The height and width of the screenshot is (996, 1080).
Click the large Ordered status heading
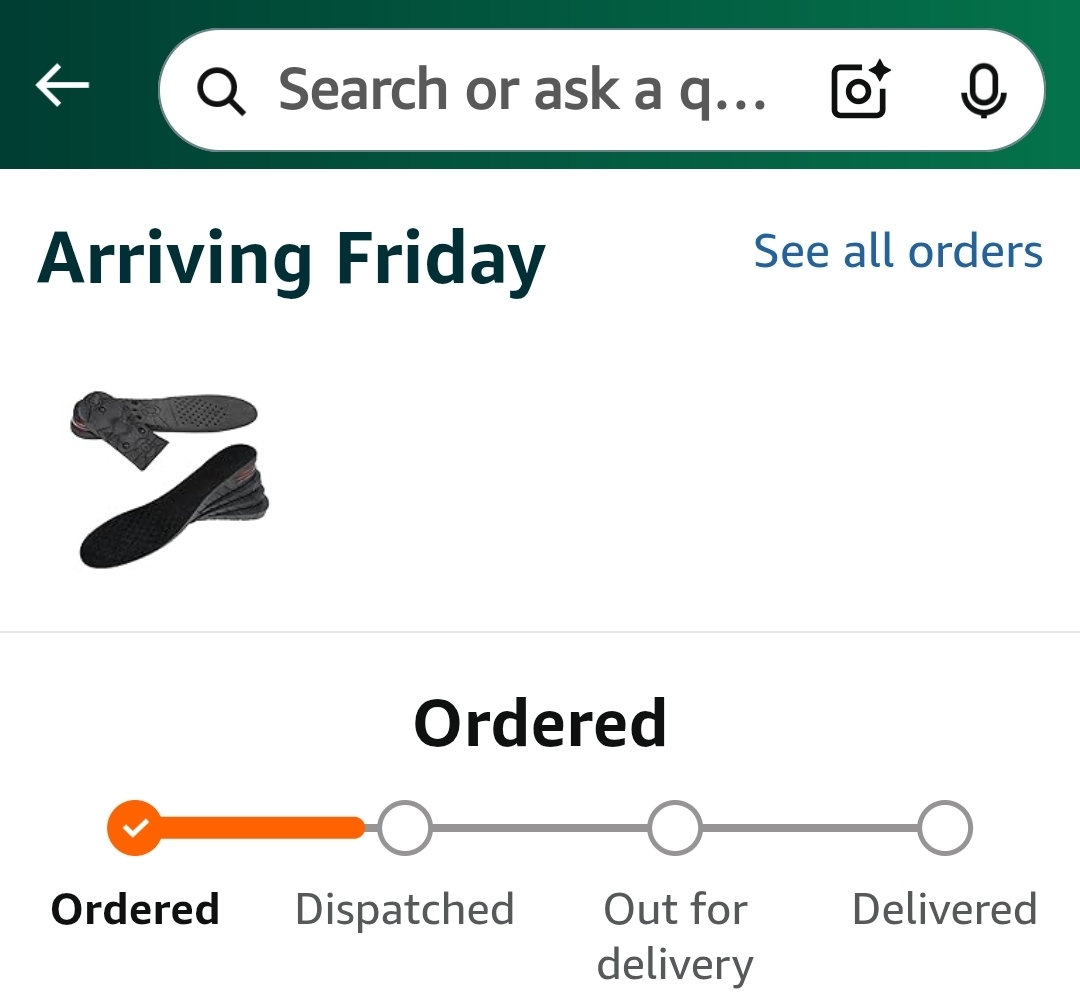tap(540, 723)
